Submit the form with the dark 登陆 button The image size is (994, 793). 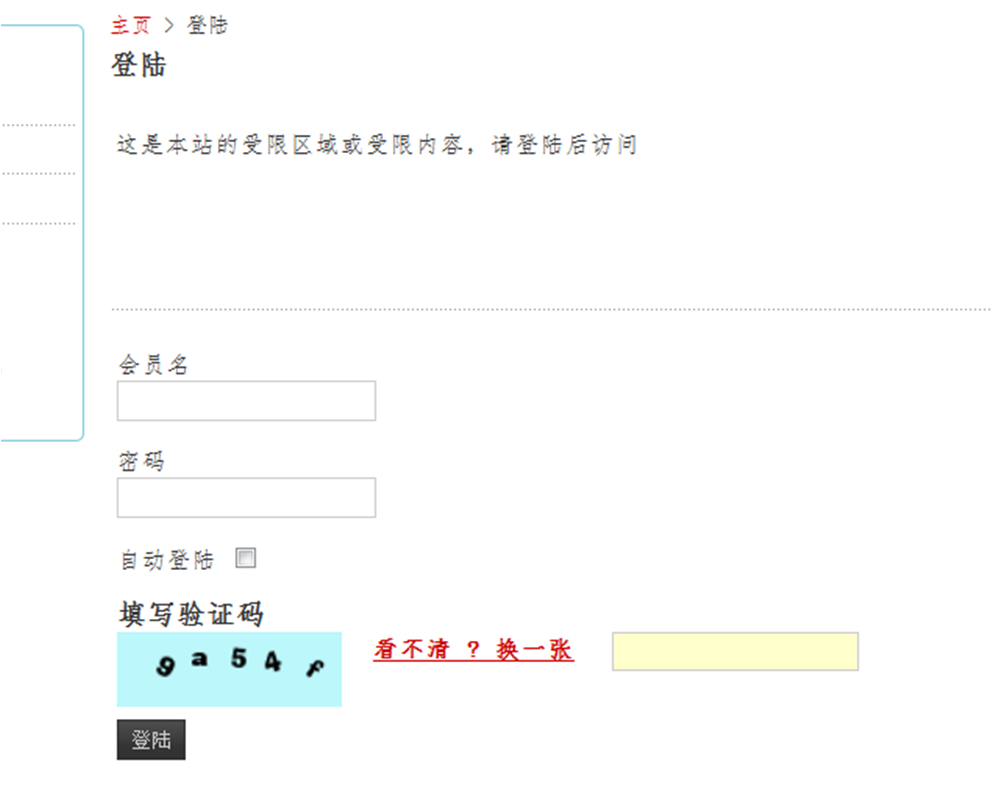click(x=151, y=740)
